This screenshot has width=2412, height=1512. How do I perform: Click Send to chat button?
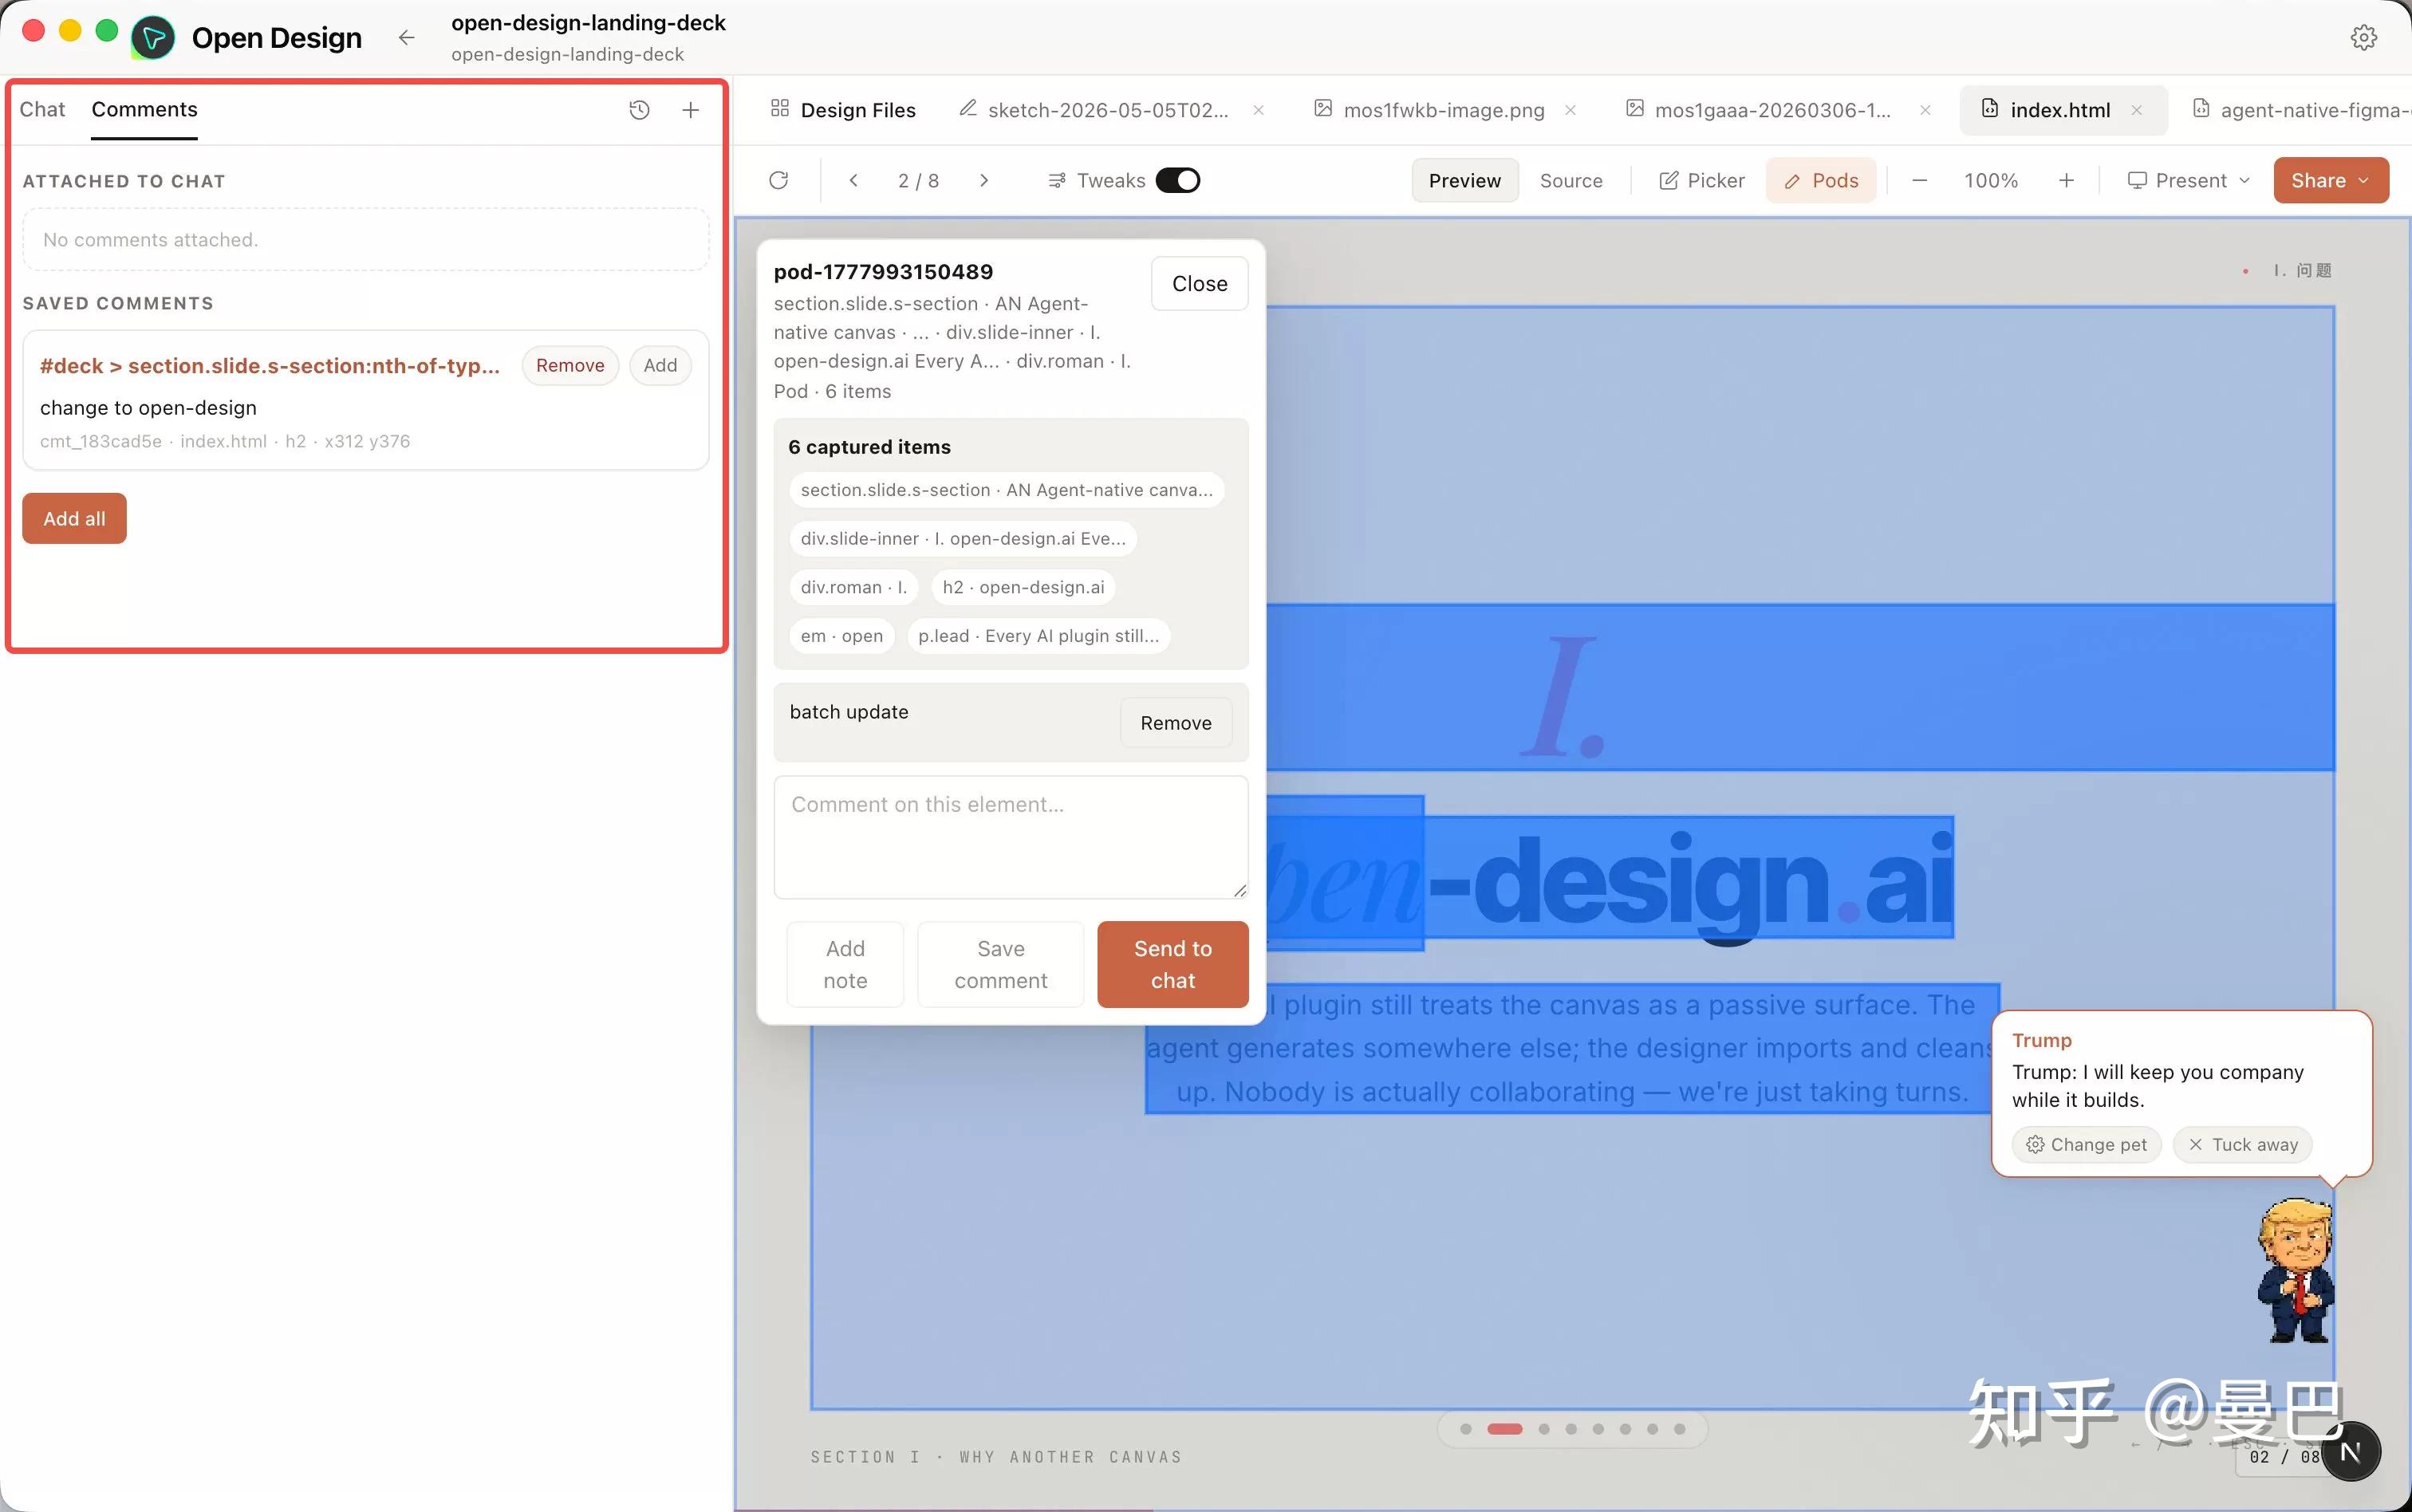1172,964
